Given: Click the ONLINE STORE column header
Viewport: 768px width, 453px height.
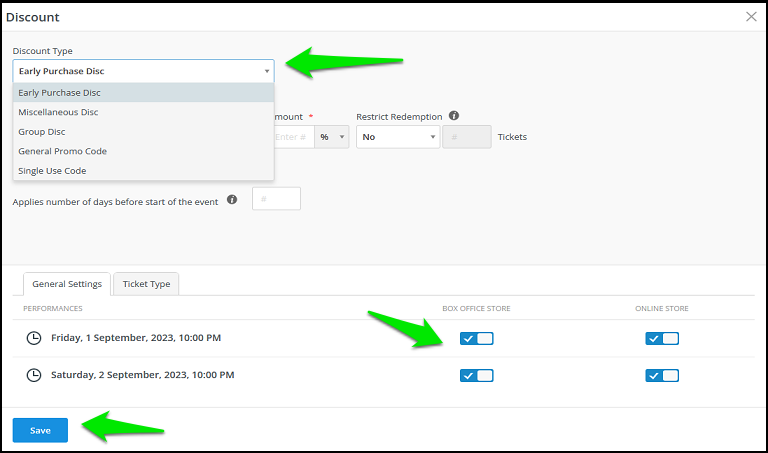Looking at the screenshot, I should (x=662, y=309).
